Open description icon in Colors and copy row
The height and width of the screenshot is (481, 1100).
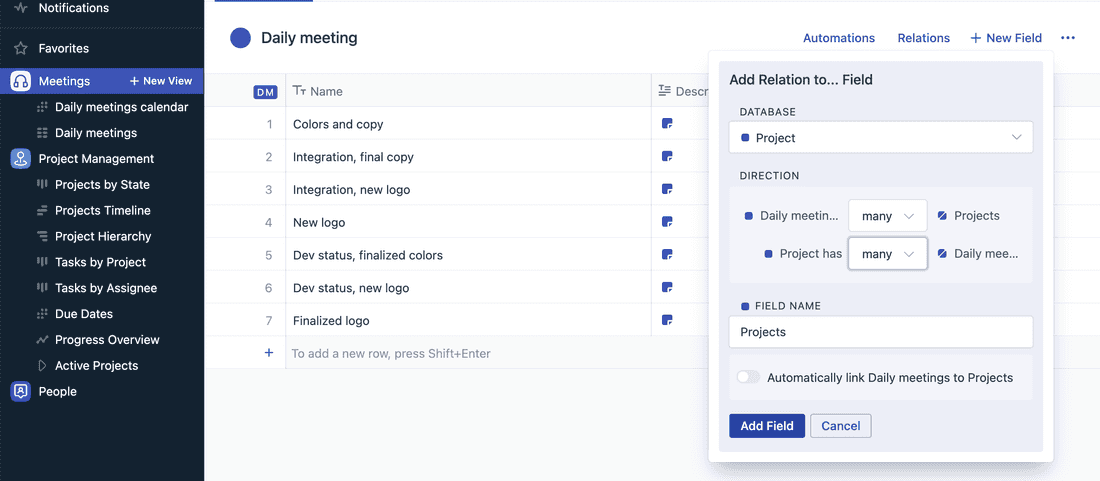pyautogui.click(x=667, y=124)
